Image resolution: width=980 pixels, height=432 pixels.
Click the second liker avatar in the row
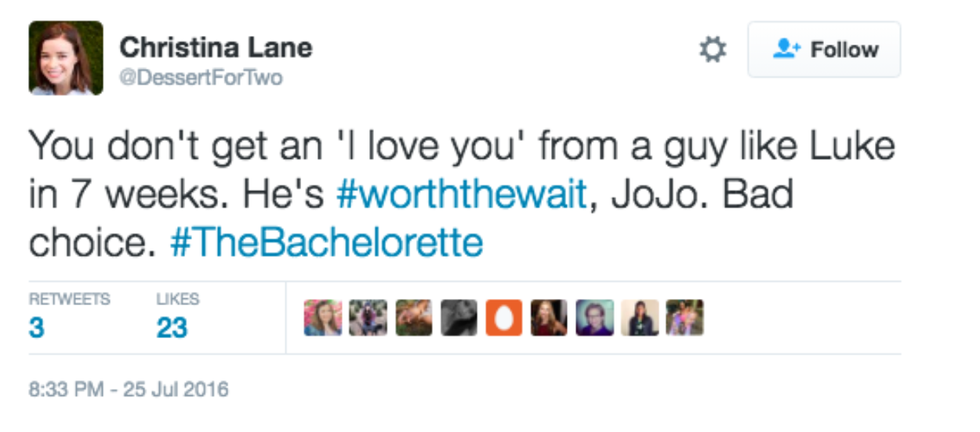click(x=368, y=318)
